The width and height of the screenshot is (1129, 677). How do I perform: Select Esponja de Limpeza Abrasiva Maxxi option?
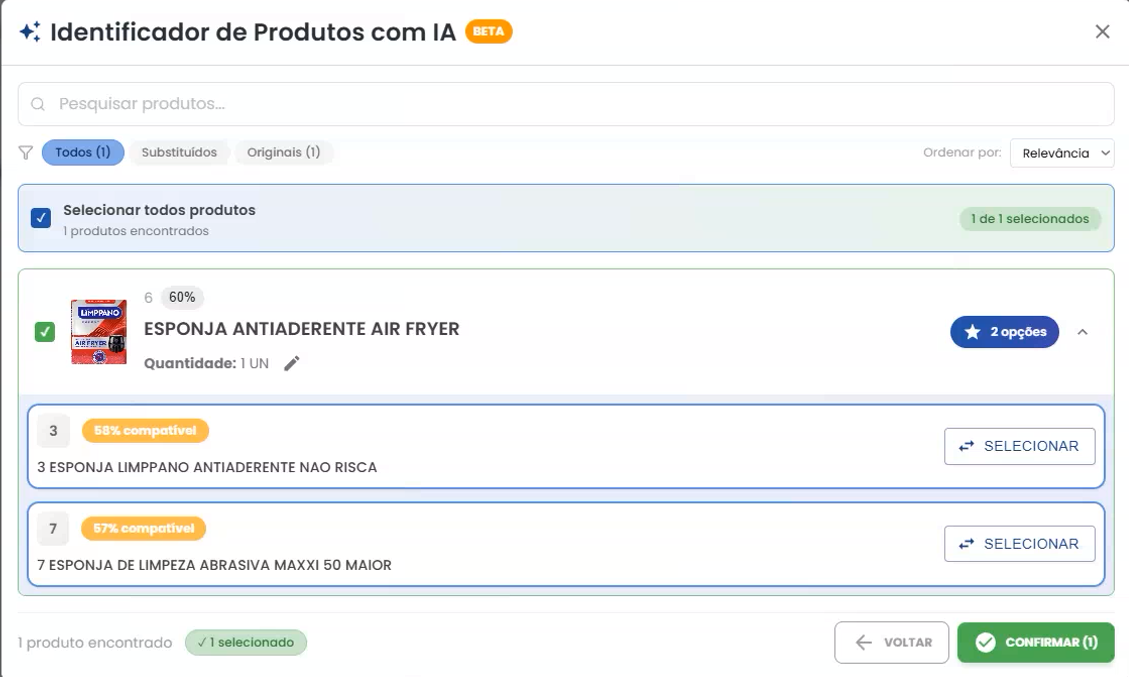[x=1020, y=544]
